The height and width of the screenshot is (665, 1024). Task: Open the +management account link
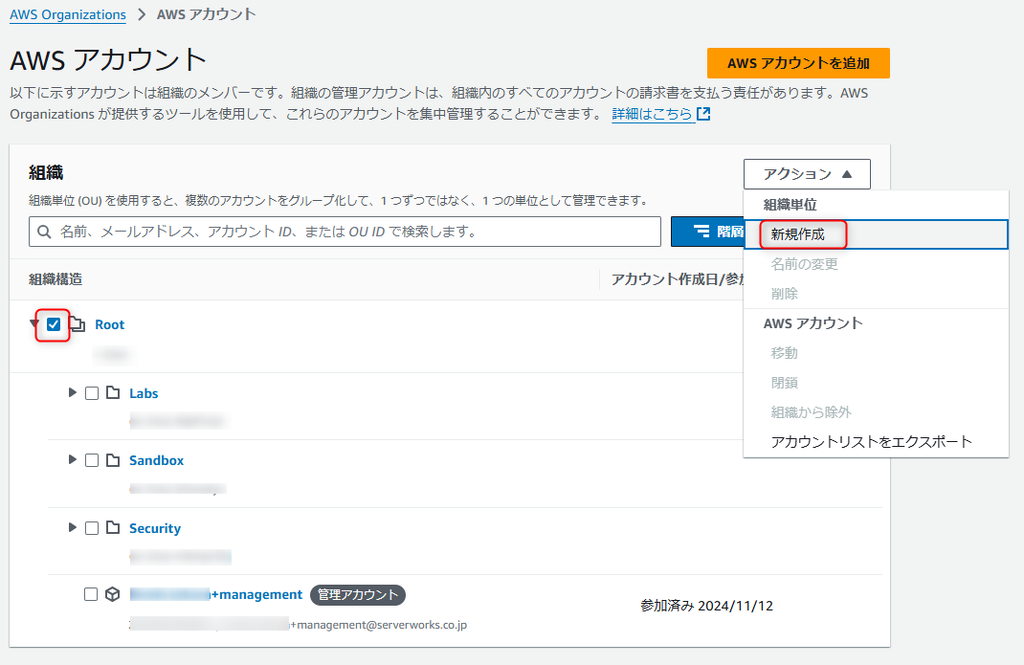[x=216, y=594]
